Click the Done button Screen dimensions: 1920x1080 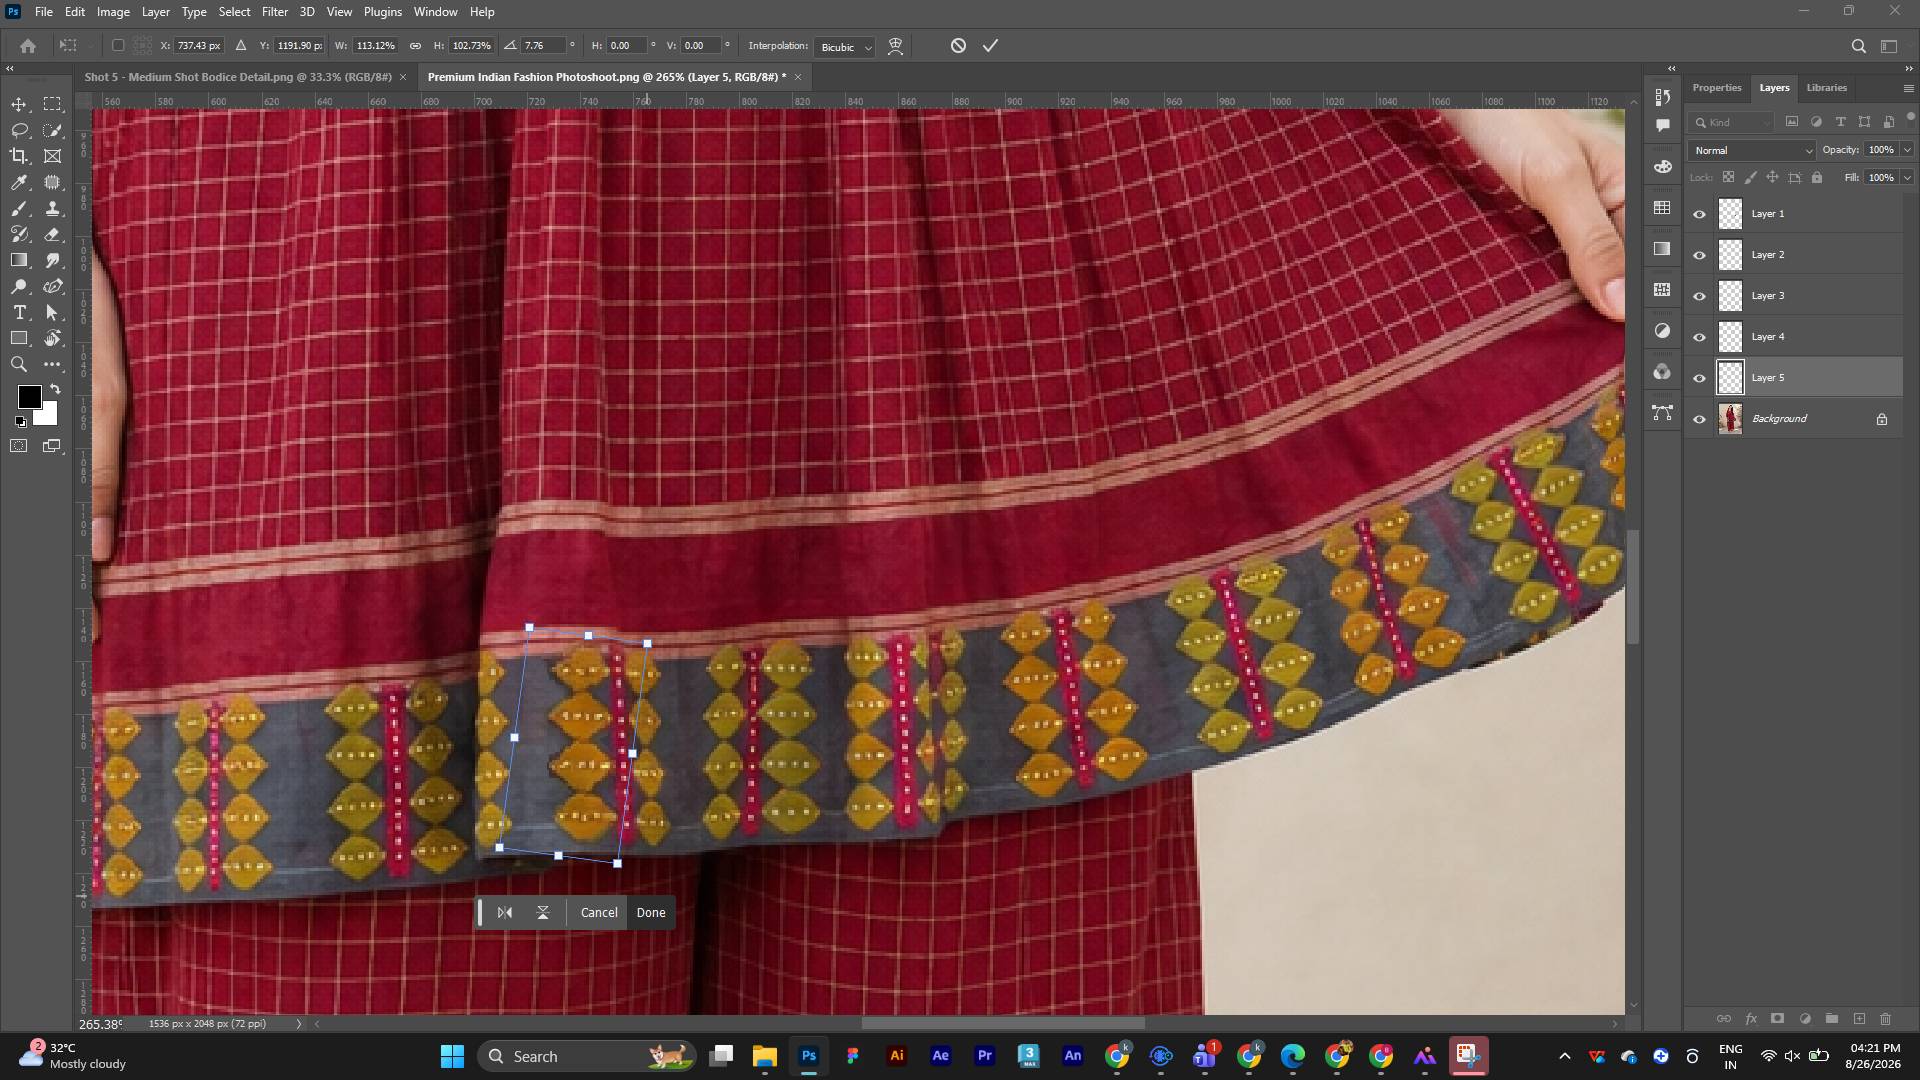[651, 913]
